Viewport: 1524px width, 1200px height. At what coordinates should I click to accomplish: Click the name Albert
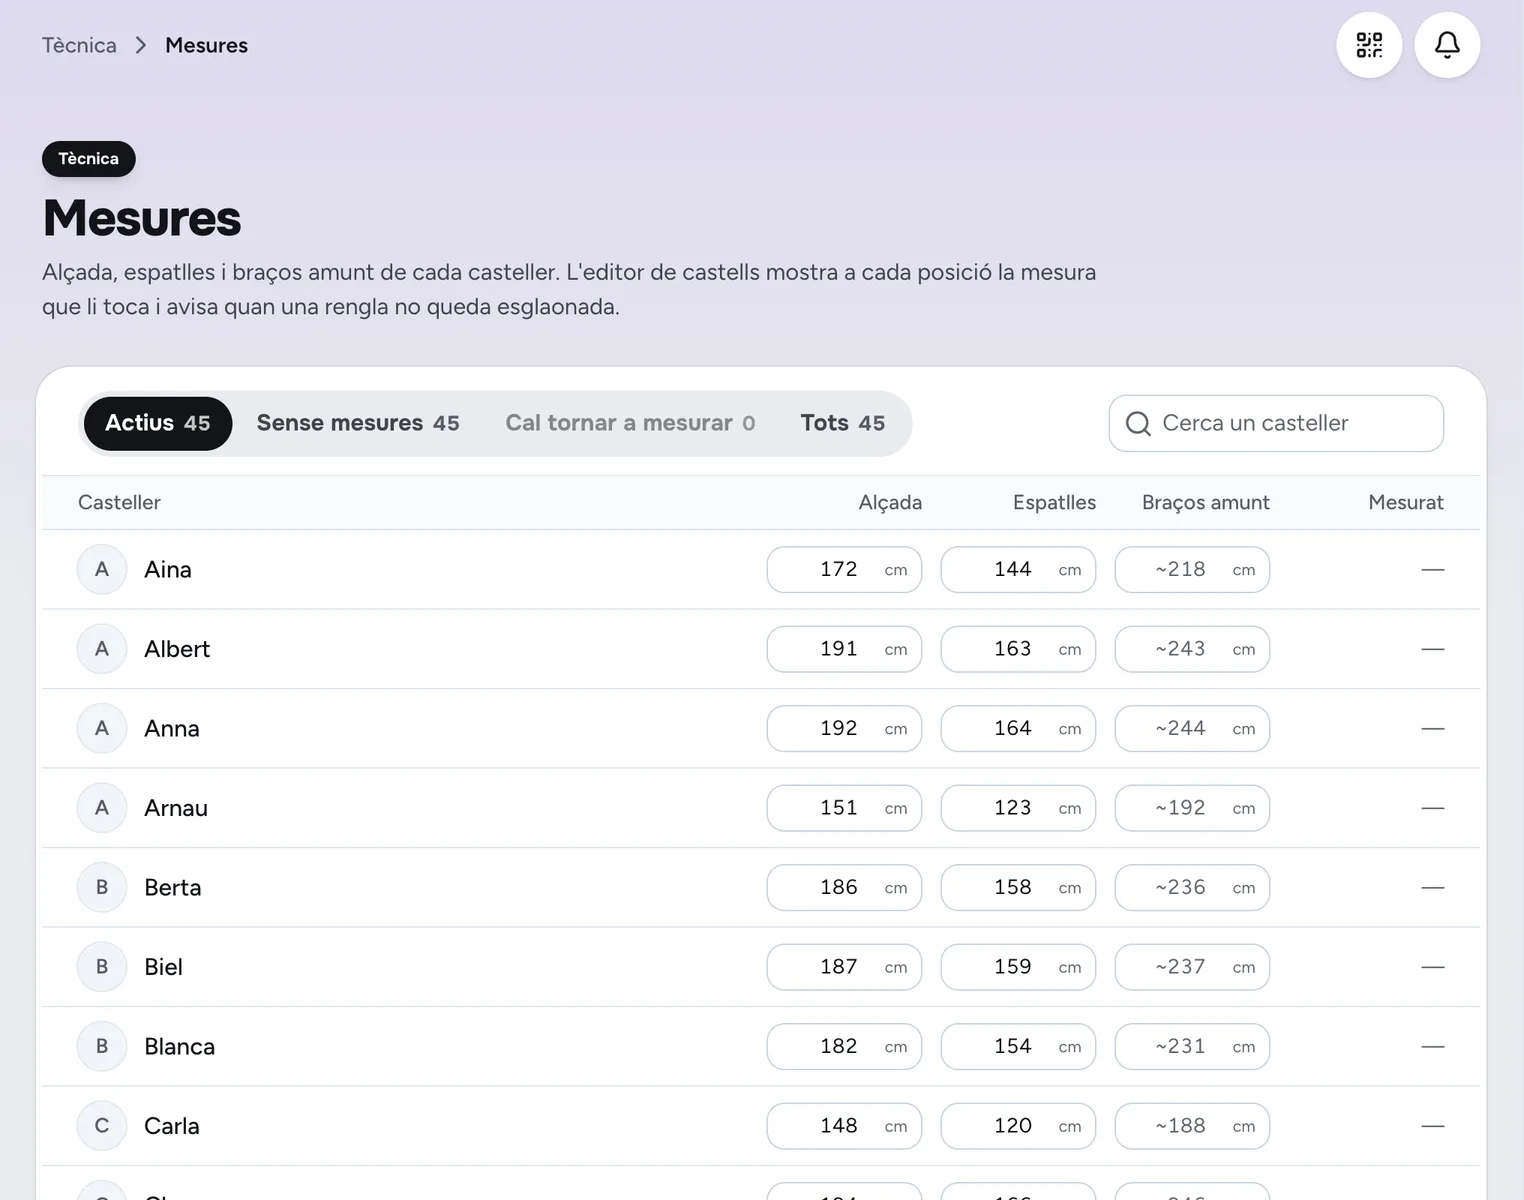pos(177,649)
